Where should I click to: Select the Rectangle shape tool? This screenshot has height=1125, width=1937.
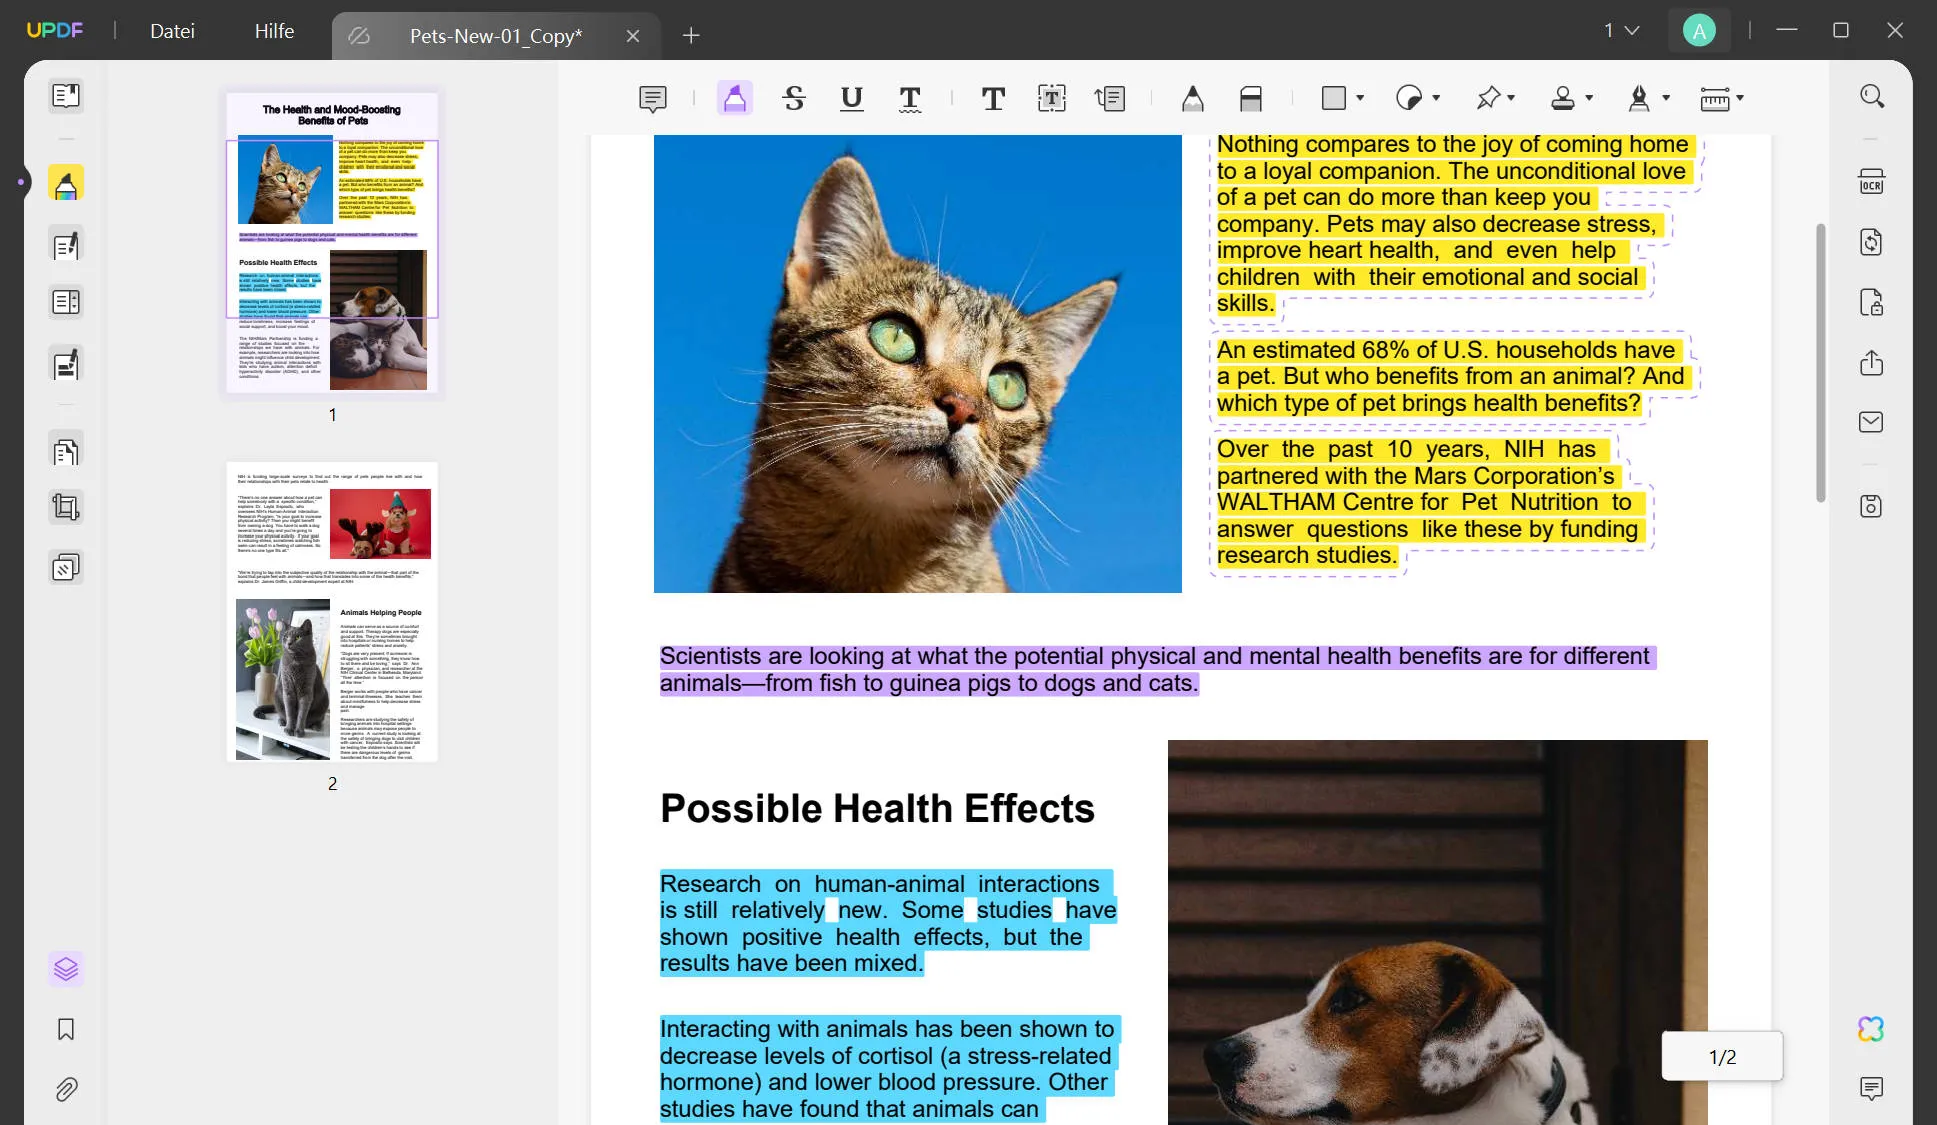click(x=1334, y=98)
